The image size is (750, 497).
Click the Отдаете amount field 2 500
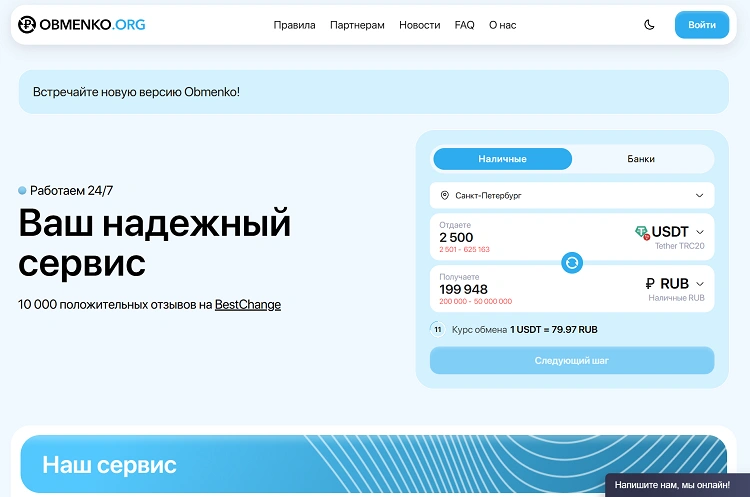click(x=456, y=237)
